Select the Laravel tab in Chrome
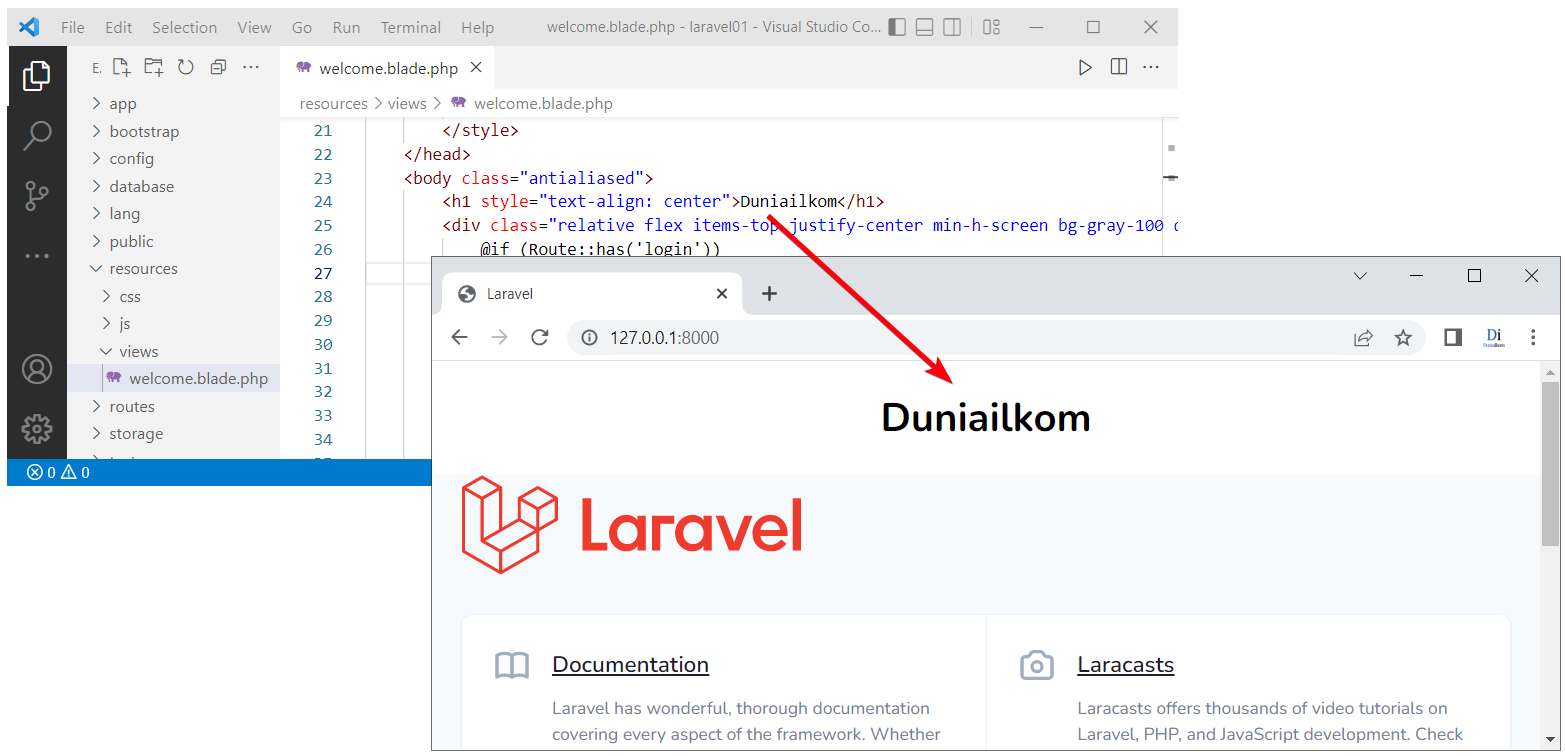 pyautogui.click(x=592, y=294)
